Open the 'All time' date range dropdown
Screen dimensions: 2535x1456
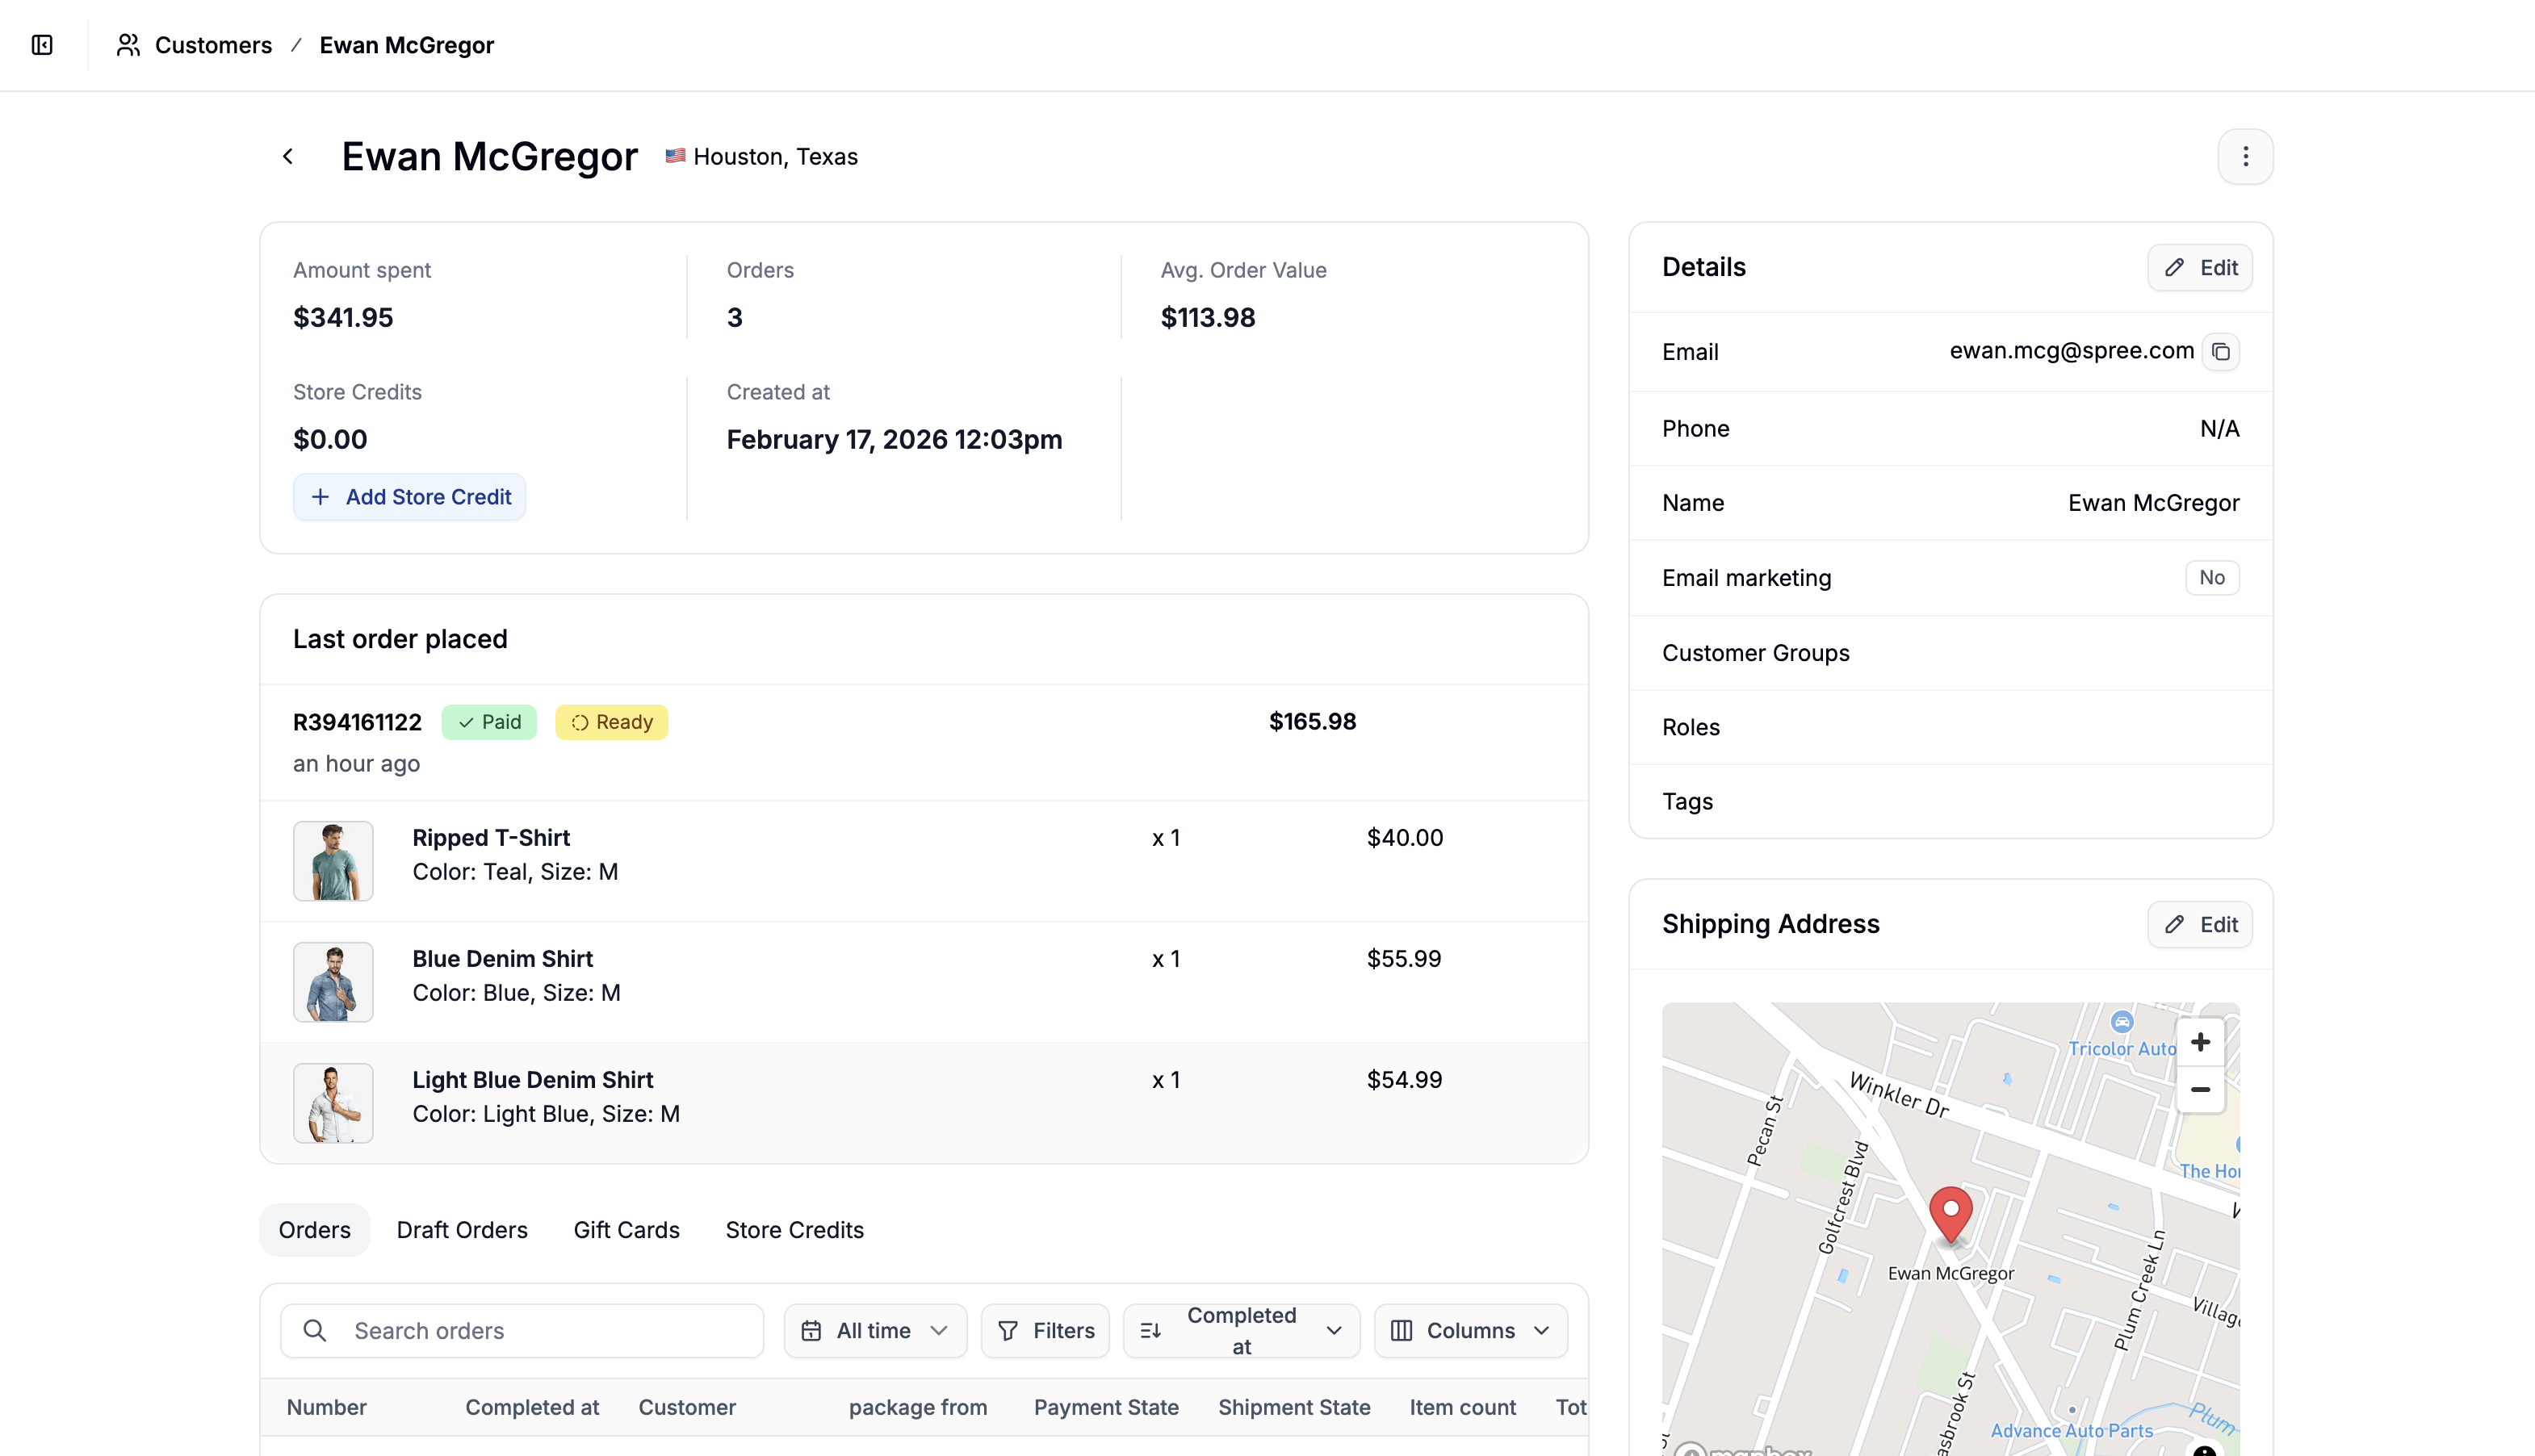(874, 1330)
